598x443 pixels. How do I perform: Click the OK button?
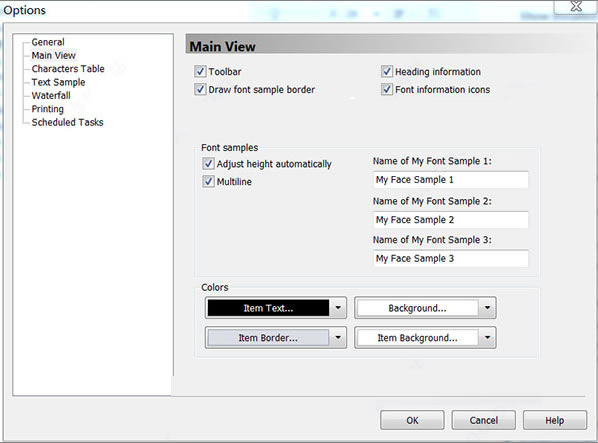point(412,420)
